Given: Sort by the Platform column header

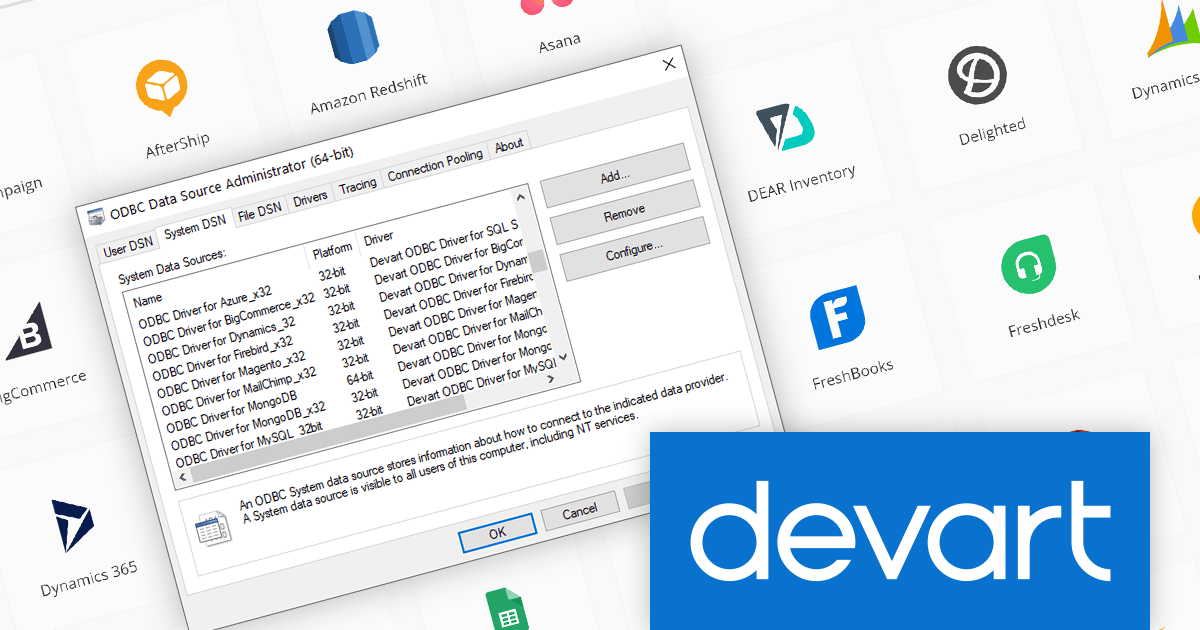Looking at the screenshot, I should coord(332,249).
